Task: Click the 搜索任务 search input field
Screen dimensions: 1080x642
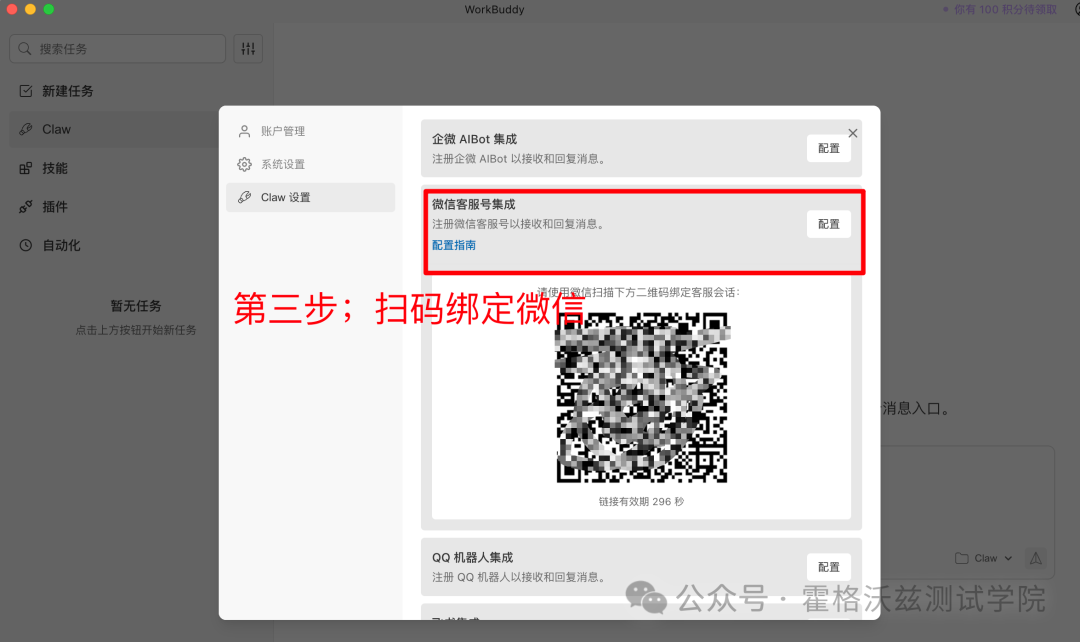Action: [x=117, y=48]
